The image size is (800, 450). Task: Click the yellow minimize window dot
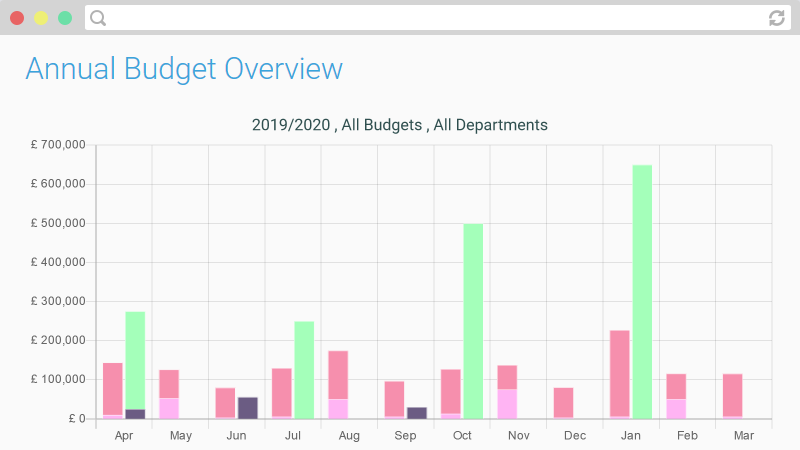(41, 18)
